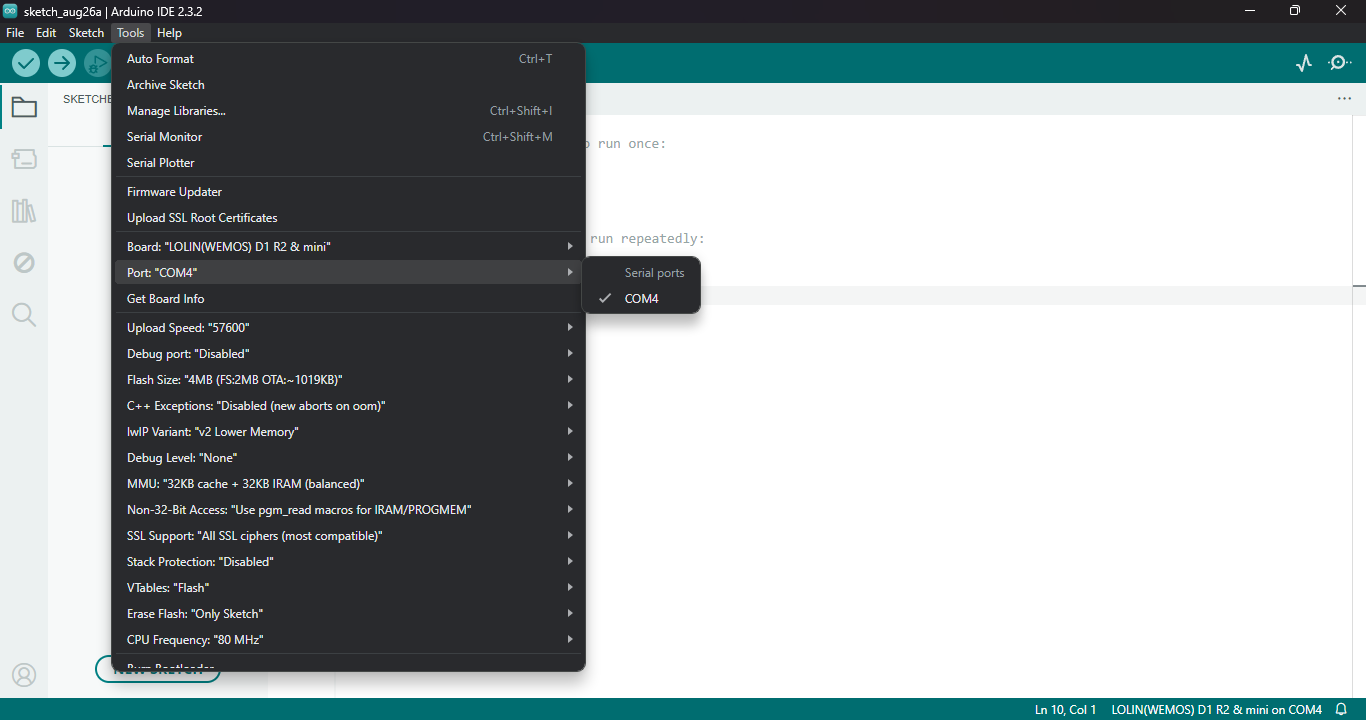Expand the VTables "Flash" submenu
Image resolution: width=1366 pixels, height=720 pixels.
pyautogui.click(x=348, y=588)
